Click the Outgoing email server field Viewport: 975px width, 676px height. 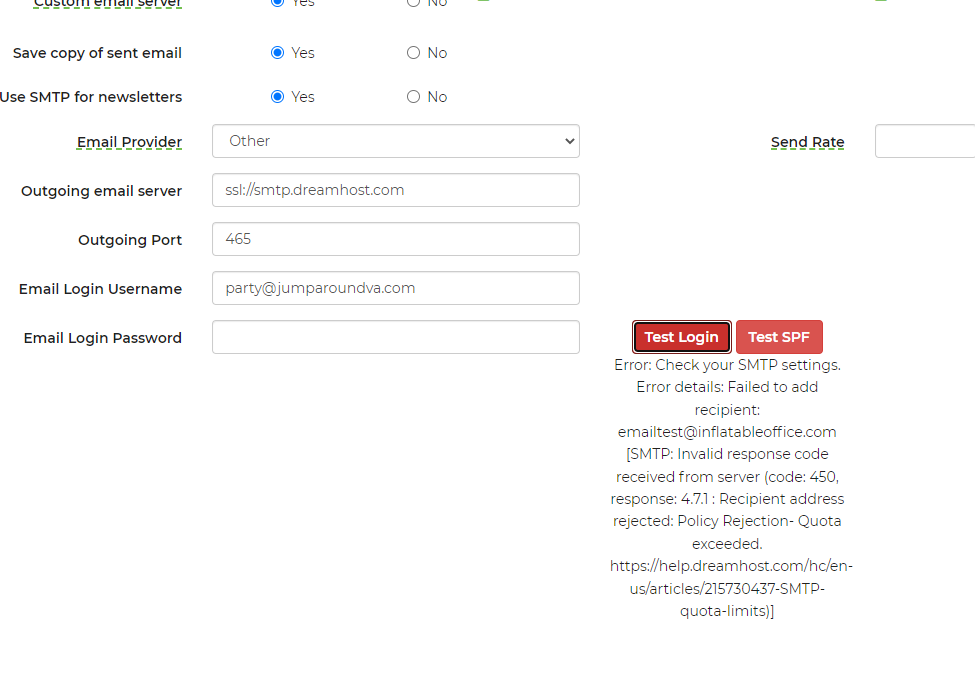click(x=395, y=190)
